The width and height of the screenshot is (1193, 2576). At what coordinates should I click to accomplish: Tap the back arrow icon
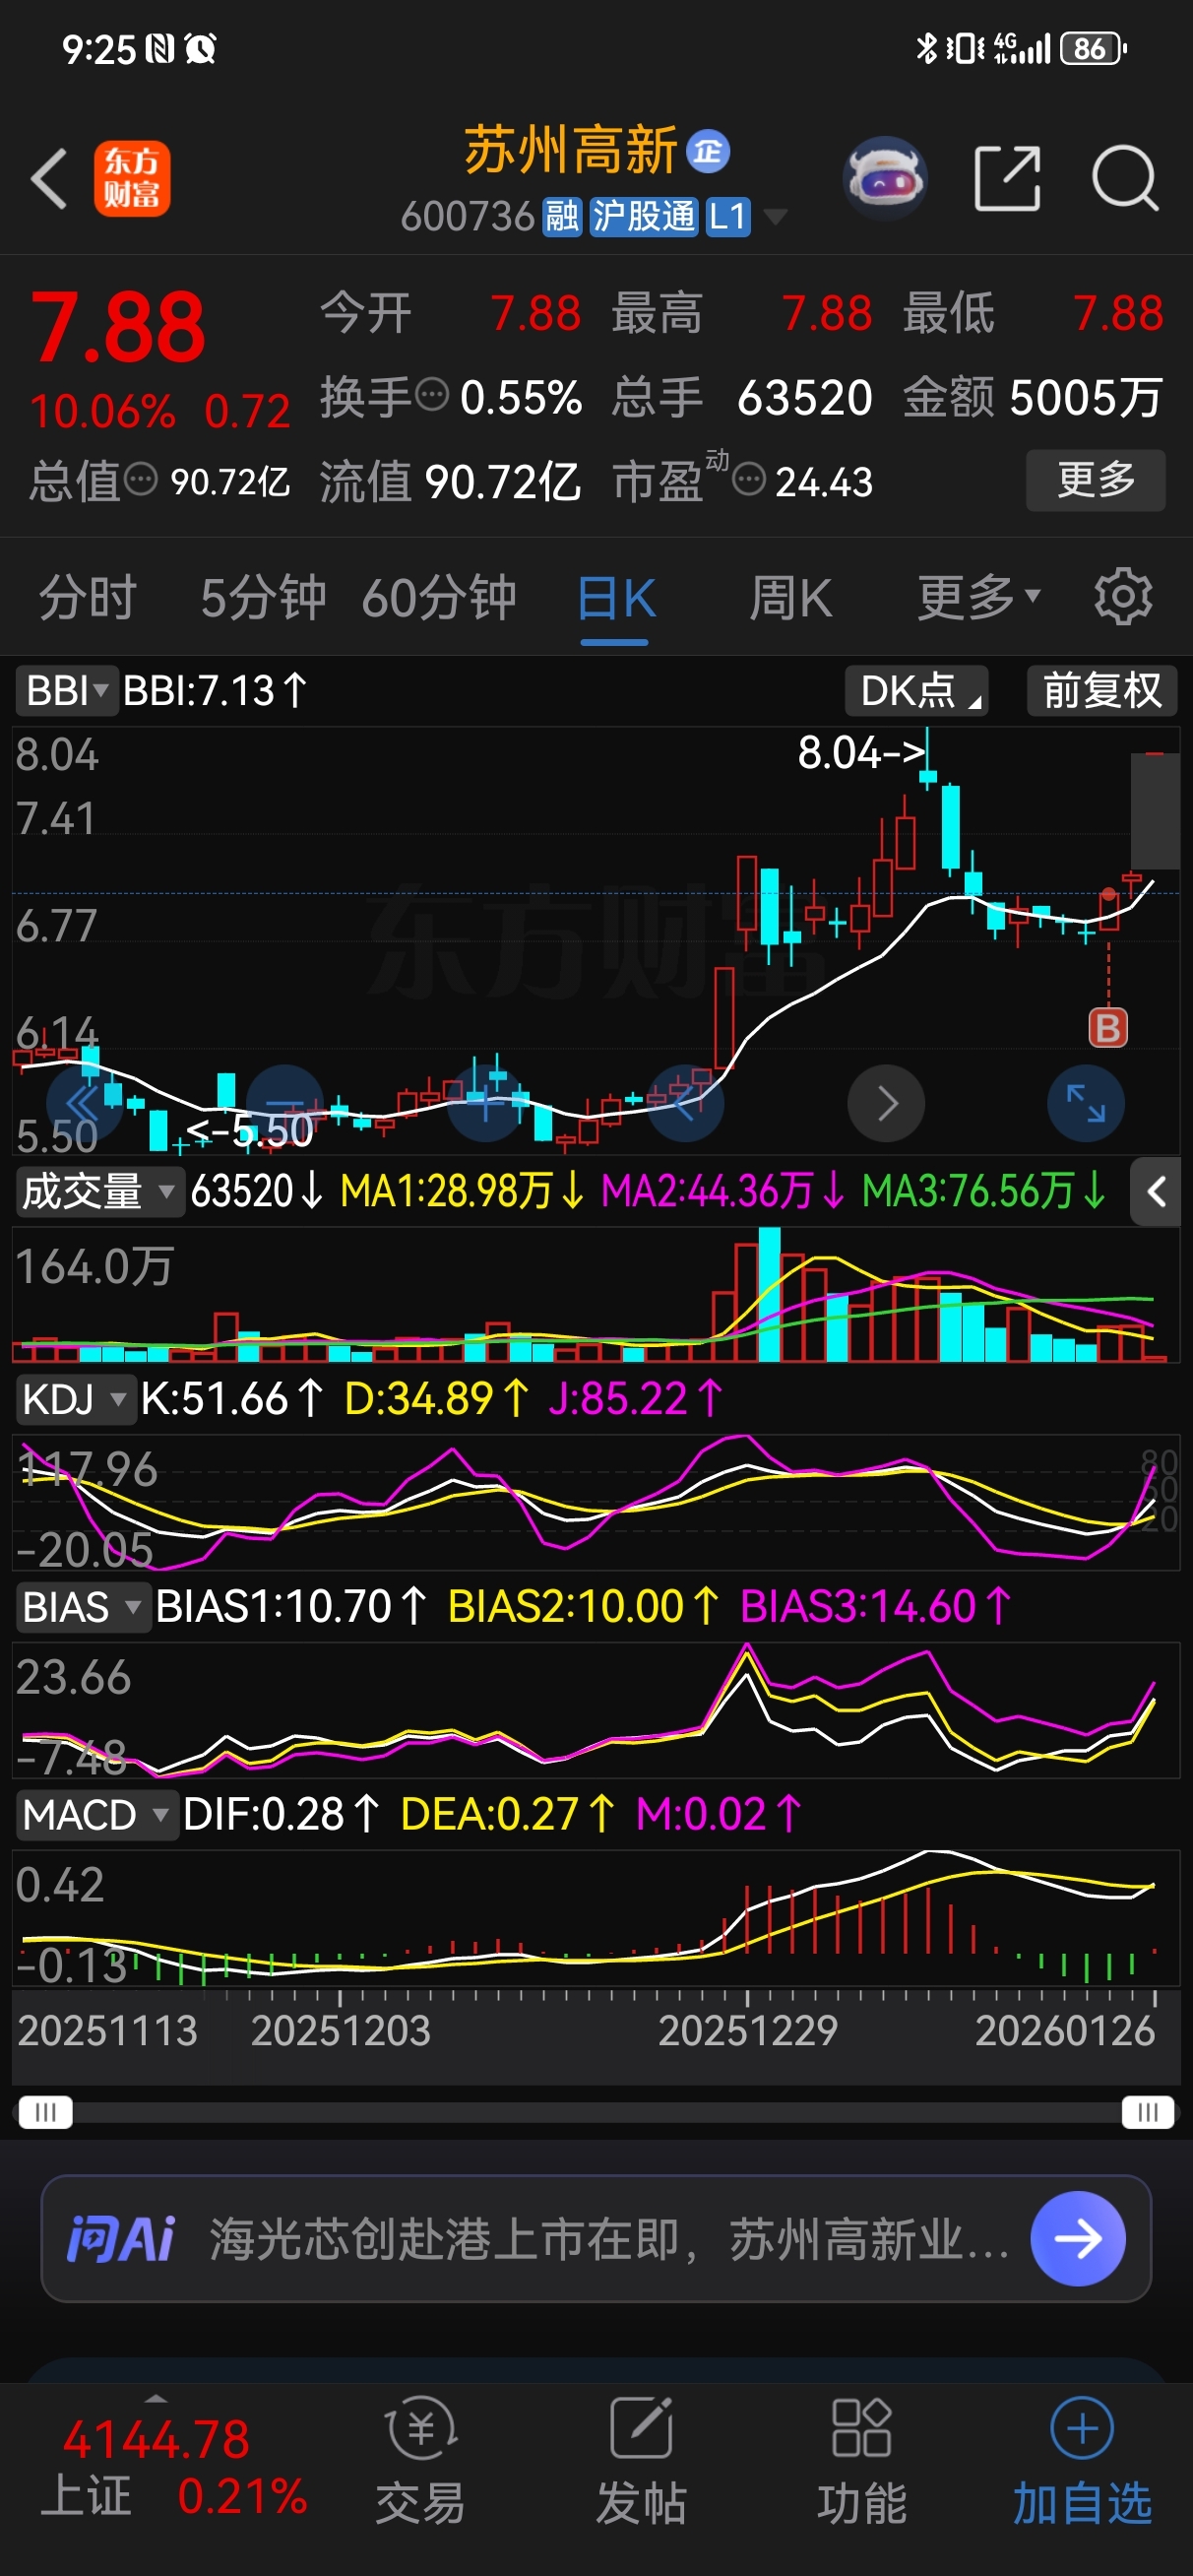pyautogui.click(x=49, y=179)
